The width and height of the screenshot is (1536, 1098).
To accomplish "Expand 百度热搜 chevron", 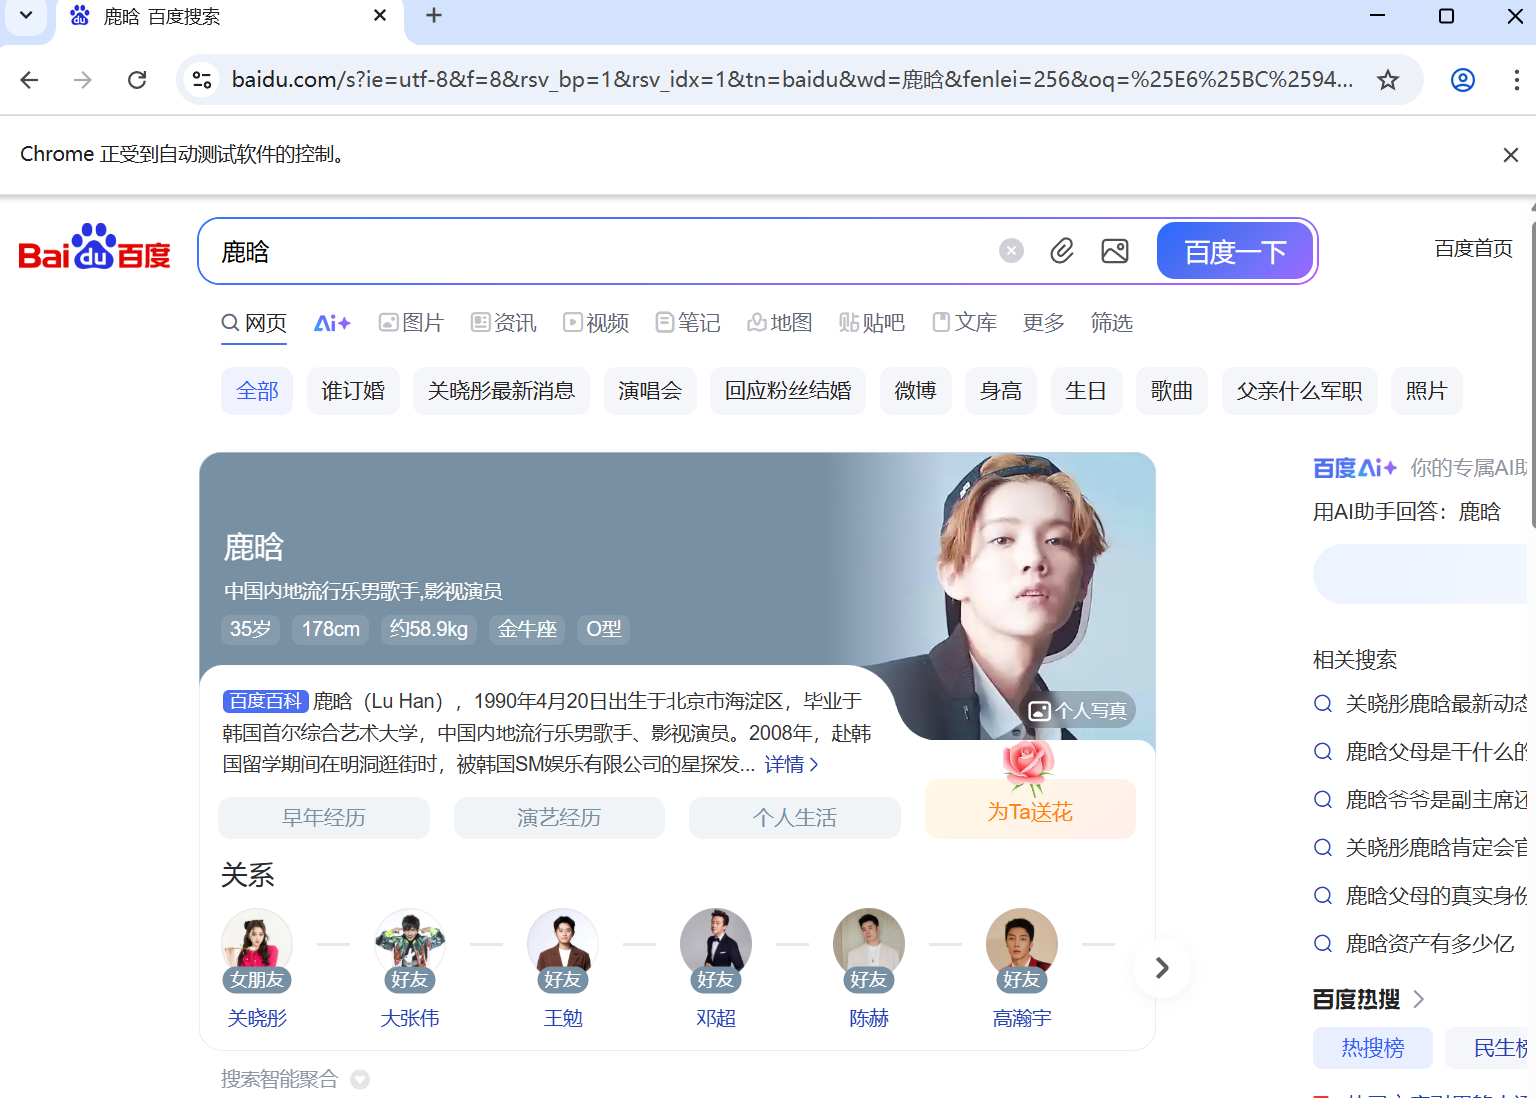I will pyautogui.click(x=1418, y=999).
